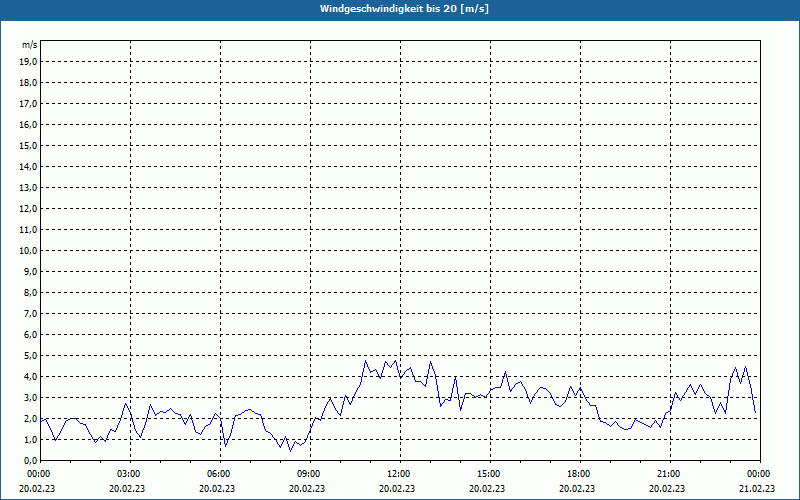This screenshot has height=500, width=800.
Task: Select the 2,0 y-axis value
Action: pyautogui.click(x=30, y=418)
